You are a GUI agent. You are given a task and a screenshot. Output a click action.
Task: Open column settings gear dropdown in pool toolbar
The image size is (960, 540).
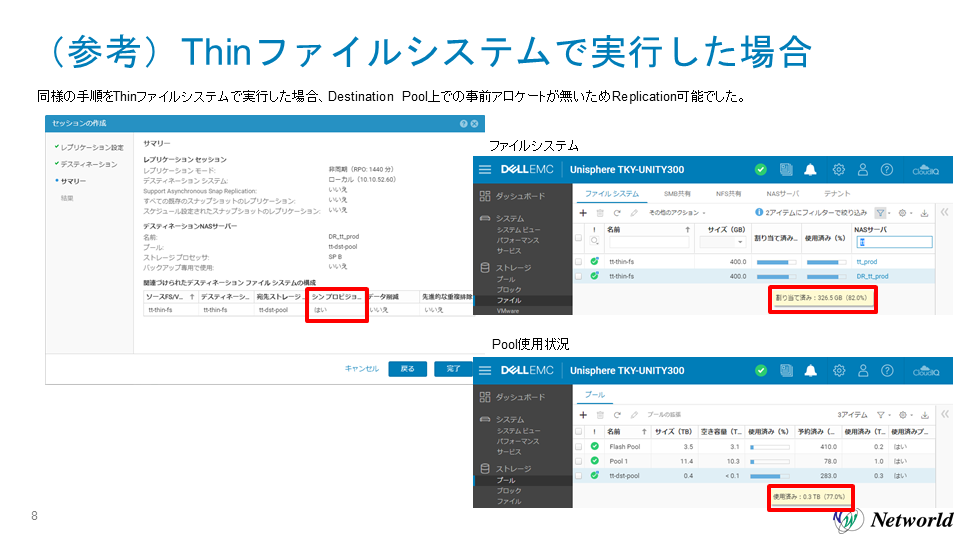tap(905, 414)
